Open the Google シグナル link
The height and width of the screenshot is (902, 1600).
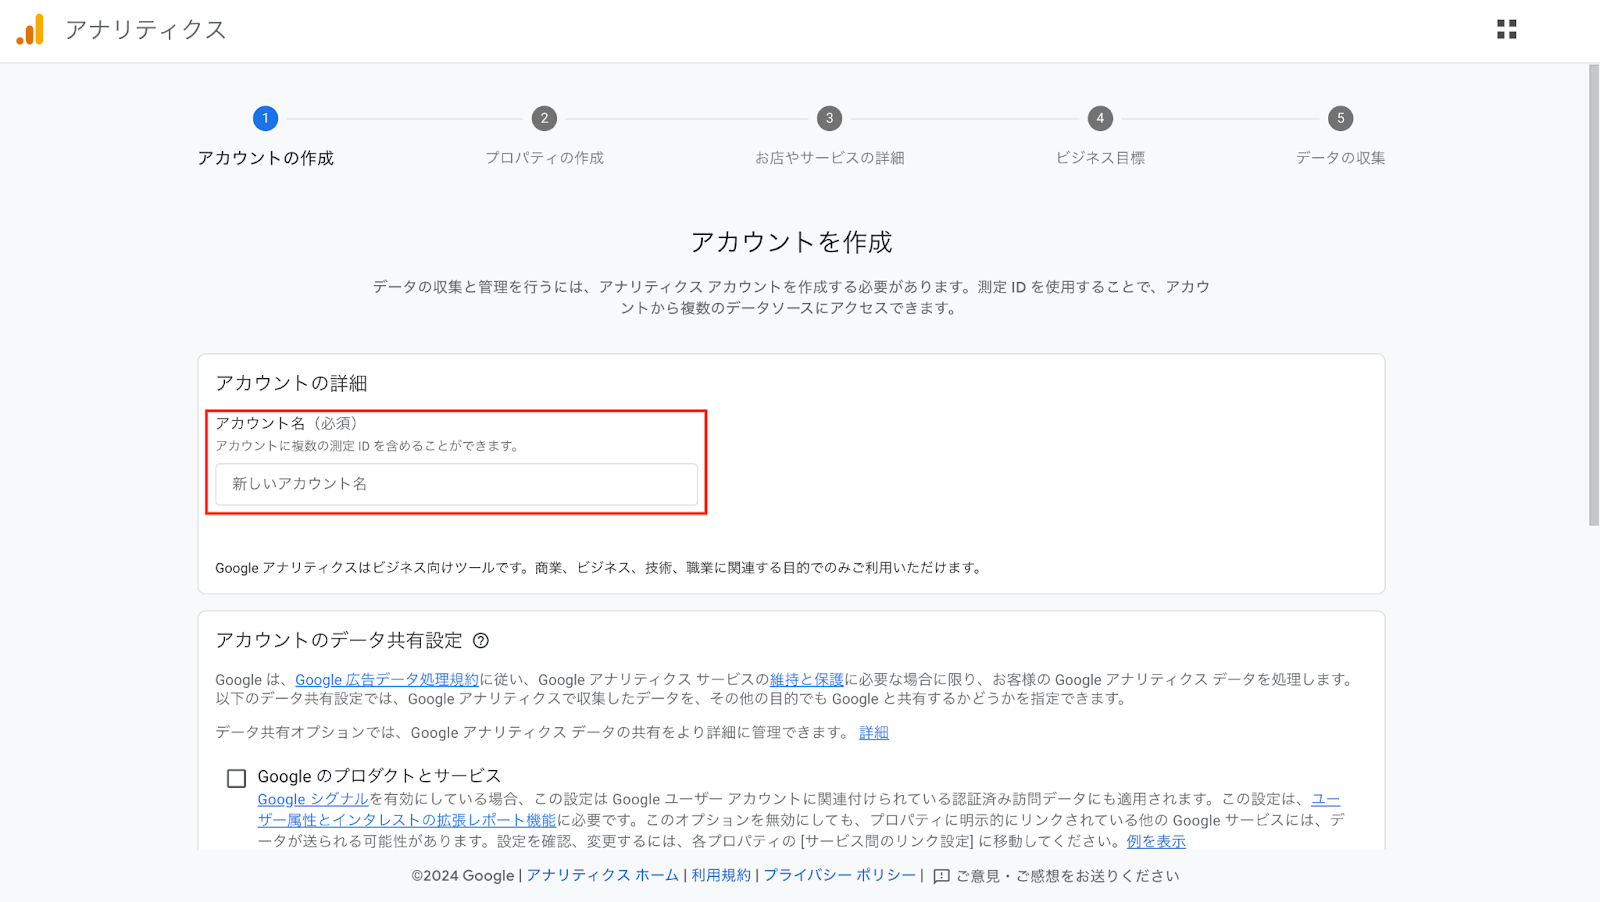(313, 799)
